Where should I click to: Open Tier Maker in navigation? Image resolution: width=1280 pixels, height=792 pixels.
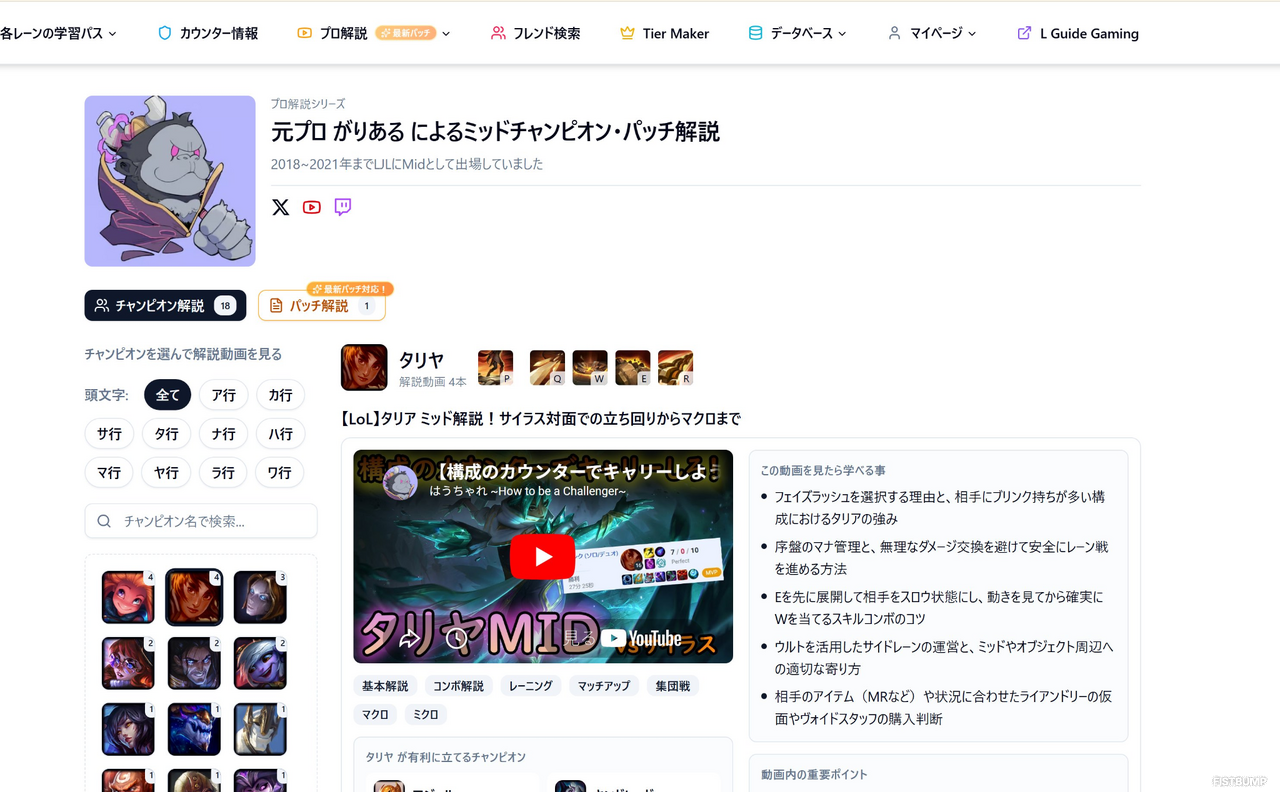pyautogui.click(x=664, y=33)
